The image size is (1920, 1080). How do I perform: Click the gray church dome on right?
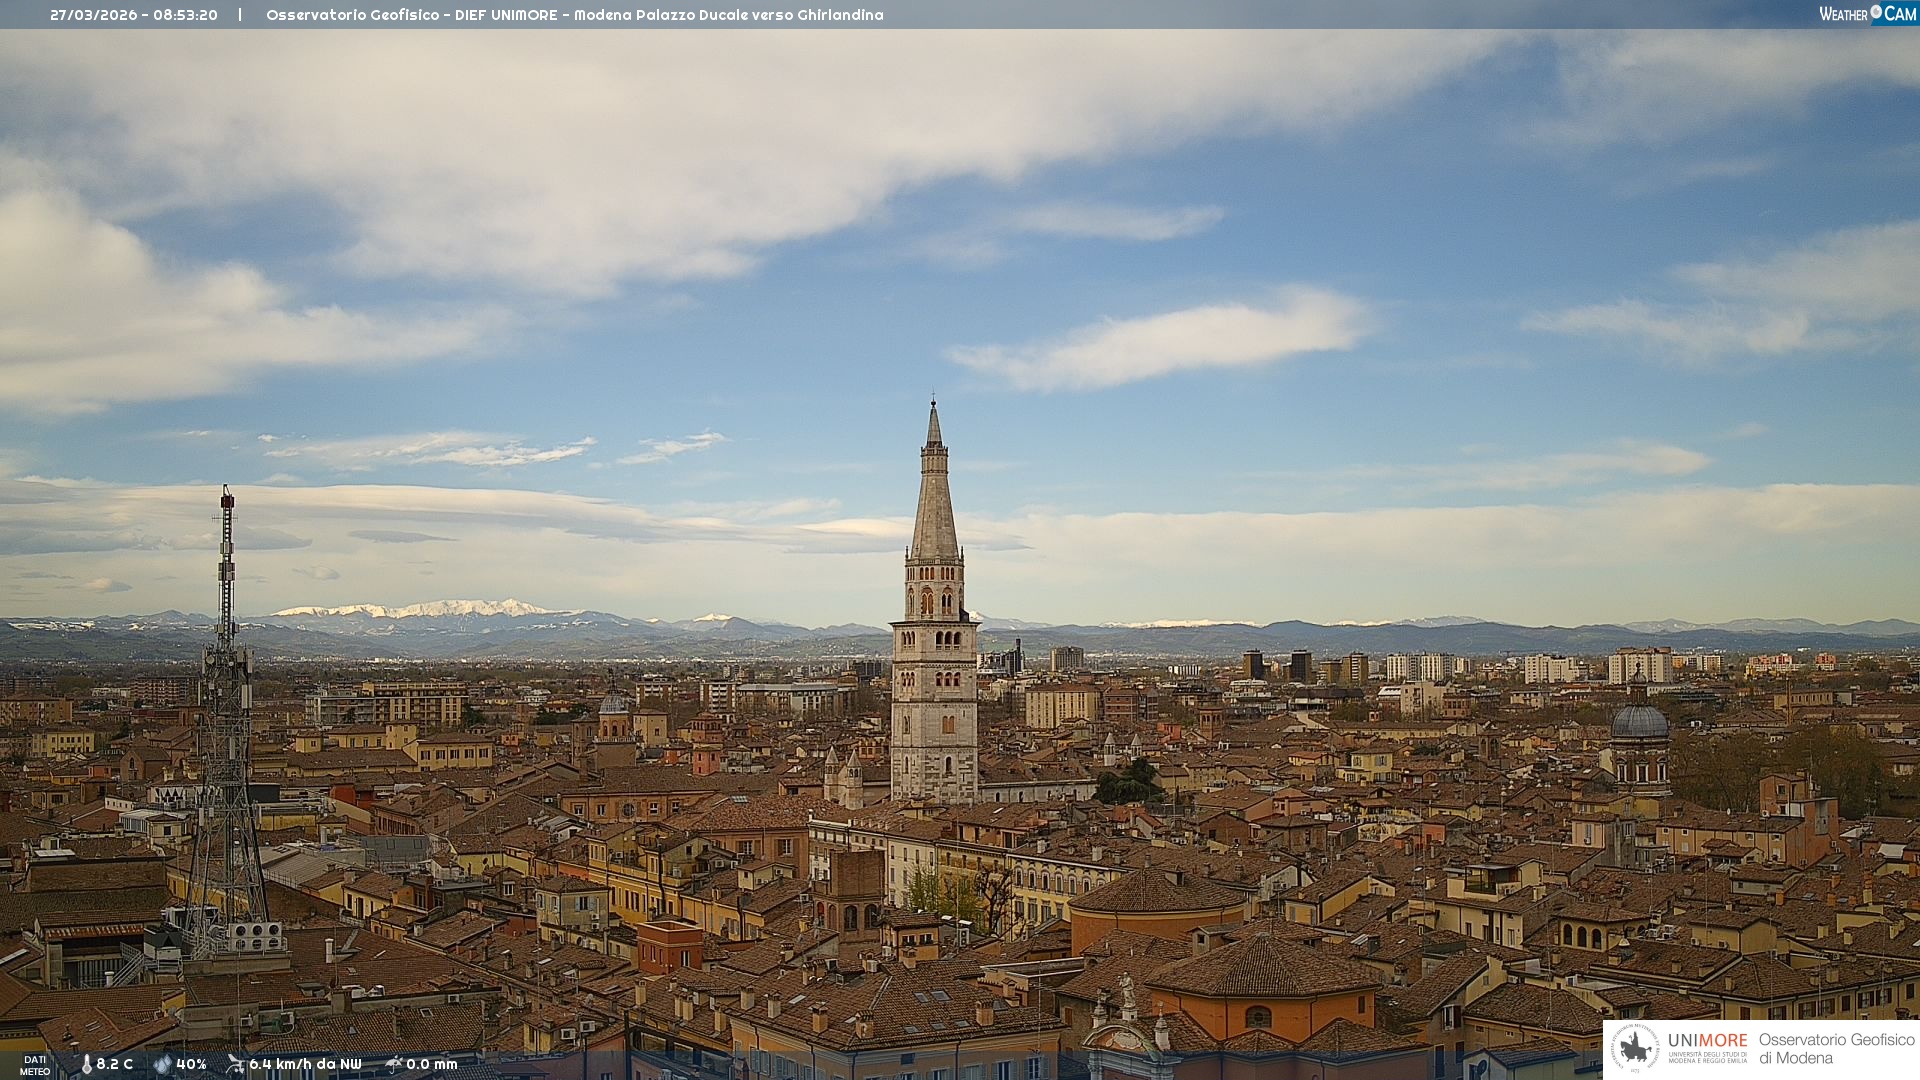[x=1639, y=722]
